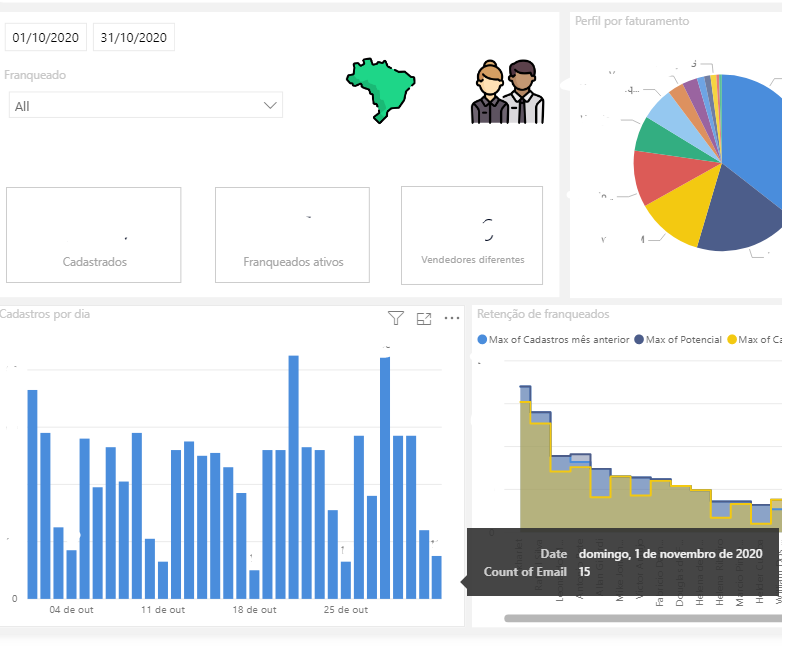Edit the end date 31/10/2020
This screenshot has height=657, width=792.
click(x=134, y=37)
